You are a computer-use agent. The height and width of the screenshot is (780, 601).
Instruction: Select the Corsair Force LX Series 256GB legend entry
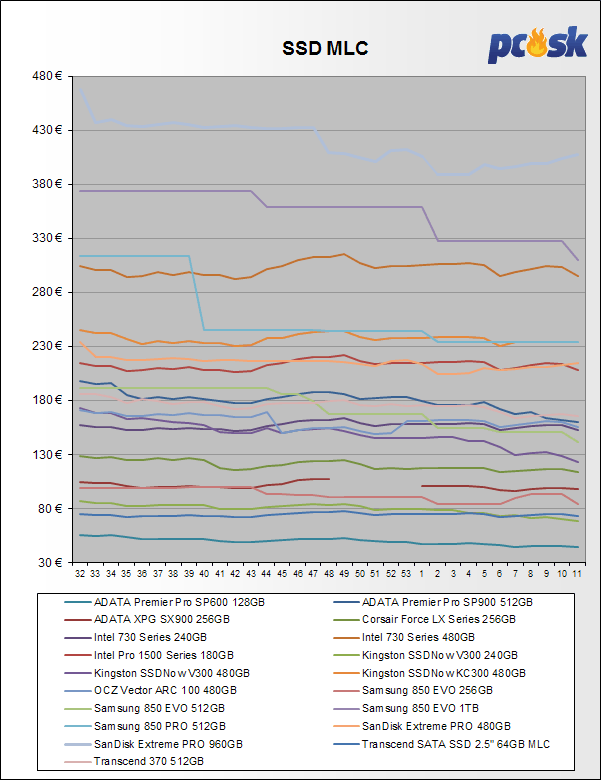point(424,619)
